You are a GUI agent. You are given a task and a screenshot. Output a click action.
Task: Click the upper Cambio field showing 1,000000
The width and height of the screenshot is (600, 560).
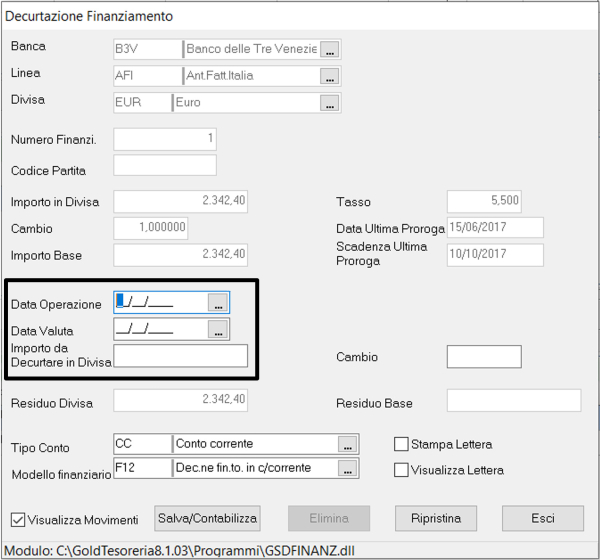[x=151, y=228]
